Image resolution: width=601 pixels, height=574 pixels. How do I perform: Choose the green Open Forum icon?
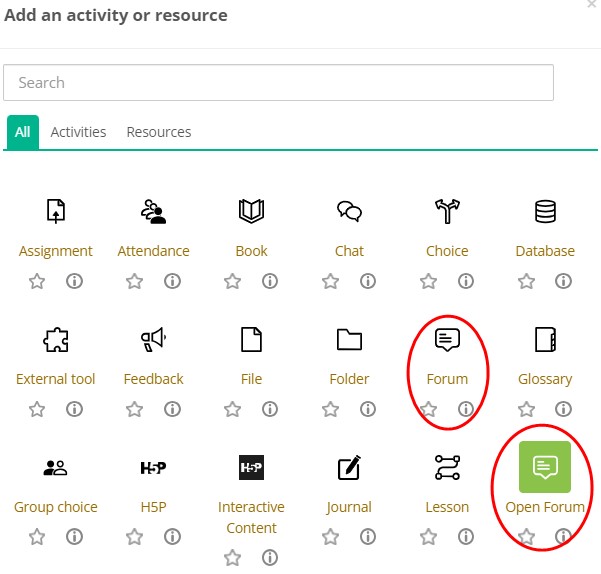point(545,467)
